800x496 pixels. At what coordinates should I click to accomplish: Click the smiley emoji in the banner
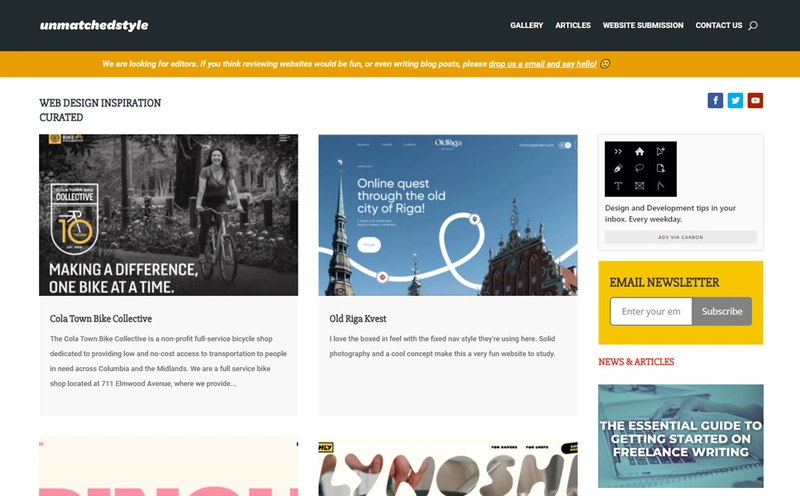point(605,64)
